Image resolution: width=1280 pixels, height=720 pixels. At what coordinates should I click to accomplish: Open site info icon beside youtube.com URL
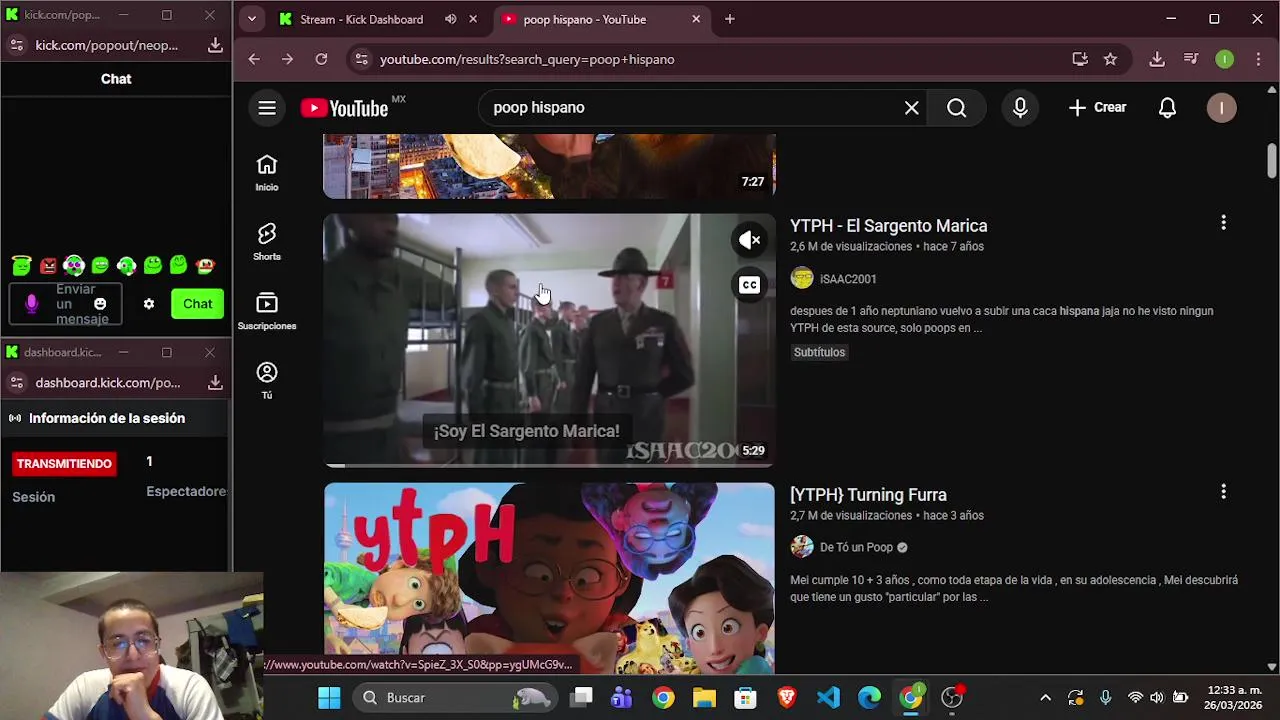click(362, 59)
